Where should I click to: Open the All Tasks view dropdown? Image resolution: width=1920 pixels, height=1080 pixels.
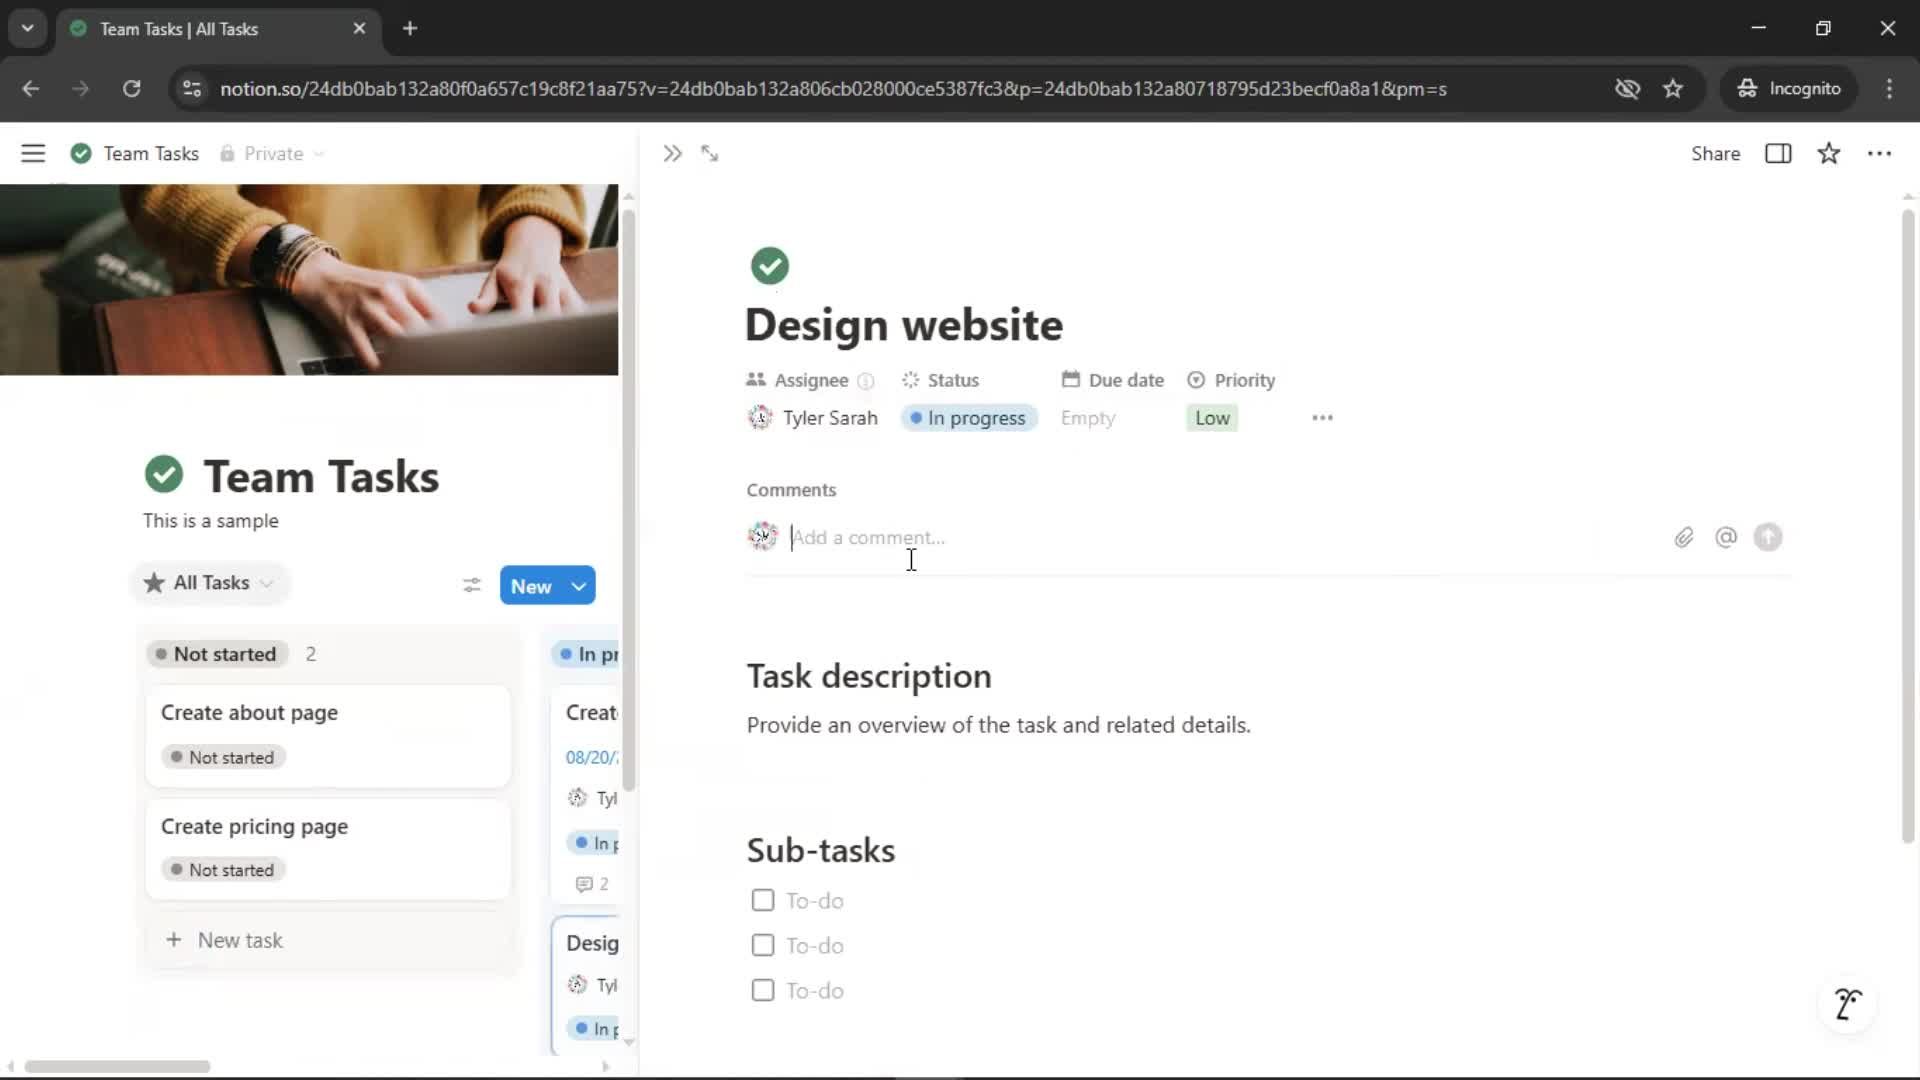pyautogui.click(x=210, y=583)
